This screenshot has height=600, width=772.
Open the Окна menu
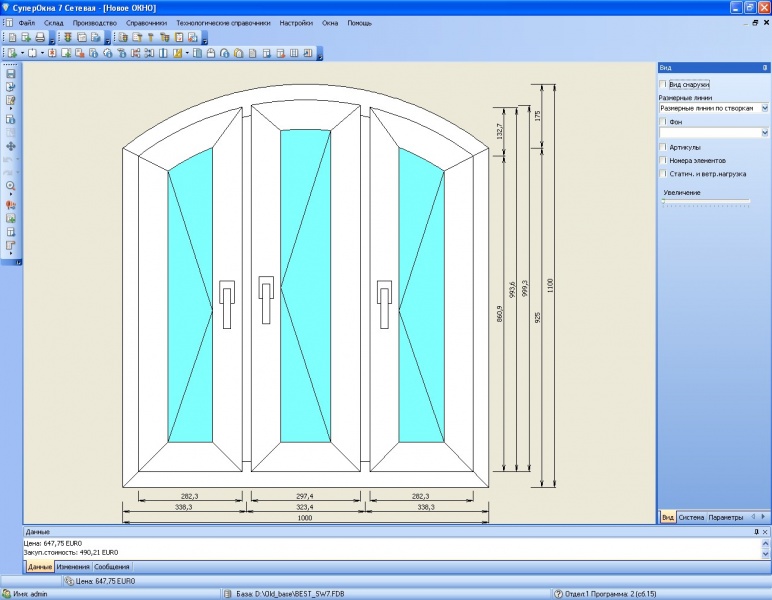tap(330, 23)
